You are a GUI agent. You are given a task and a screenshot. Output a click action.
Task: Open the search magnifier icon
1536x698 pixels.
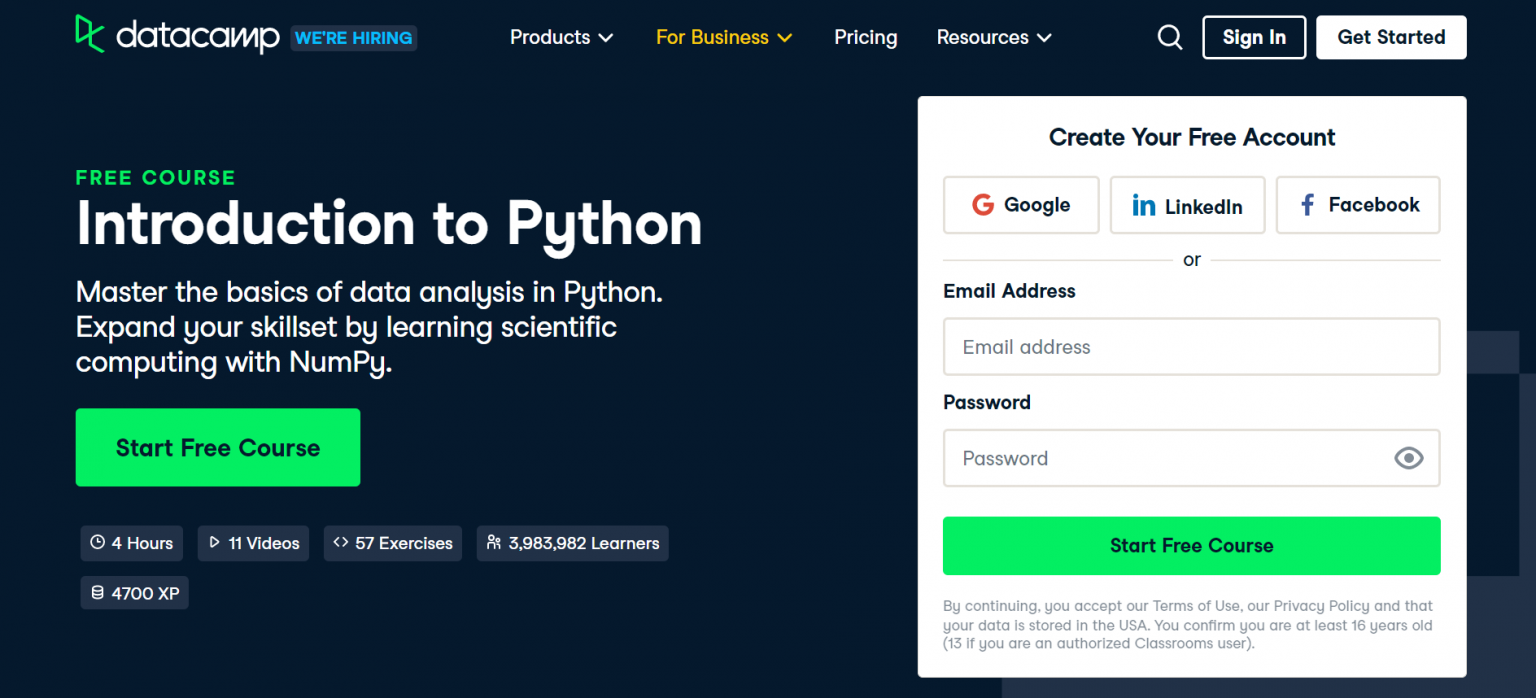[x=1169, y=36]
